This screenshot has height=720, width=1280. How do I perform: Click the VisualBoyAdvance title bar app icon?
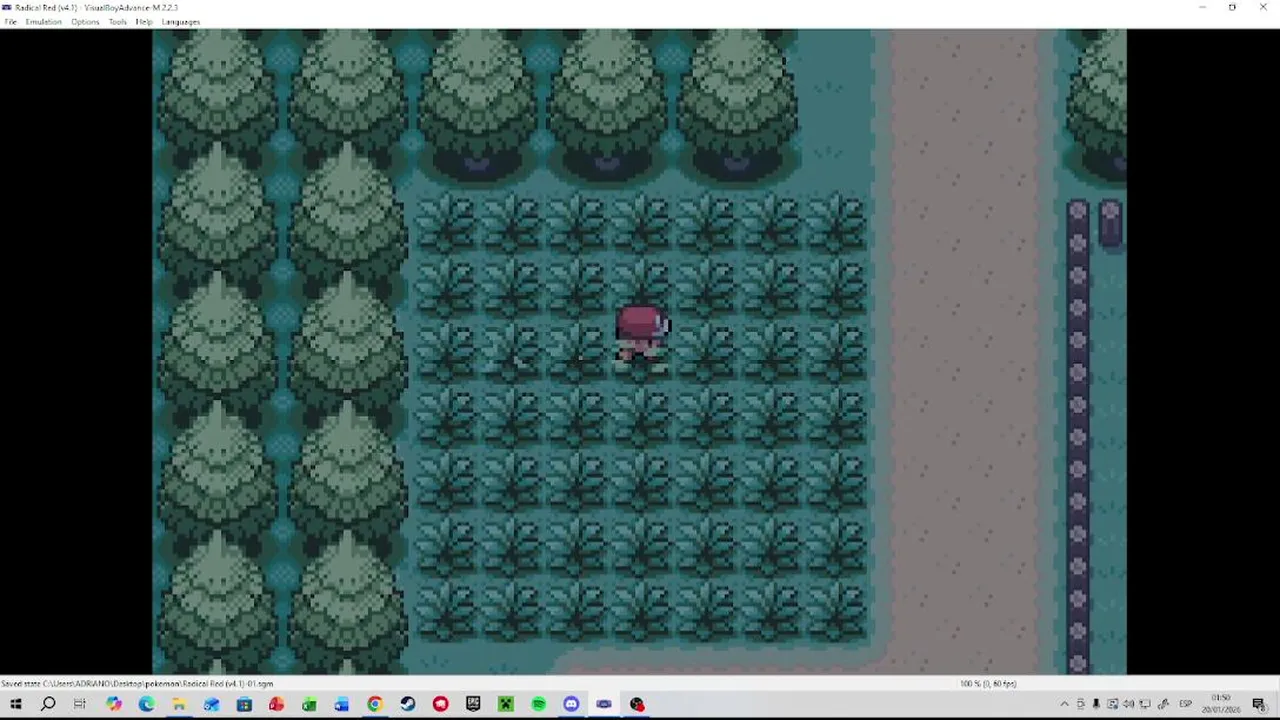click(x=7, y=7)
